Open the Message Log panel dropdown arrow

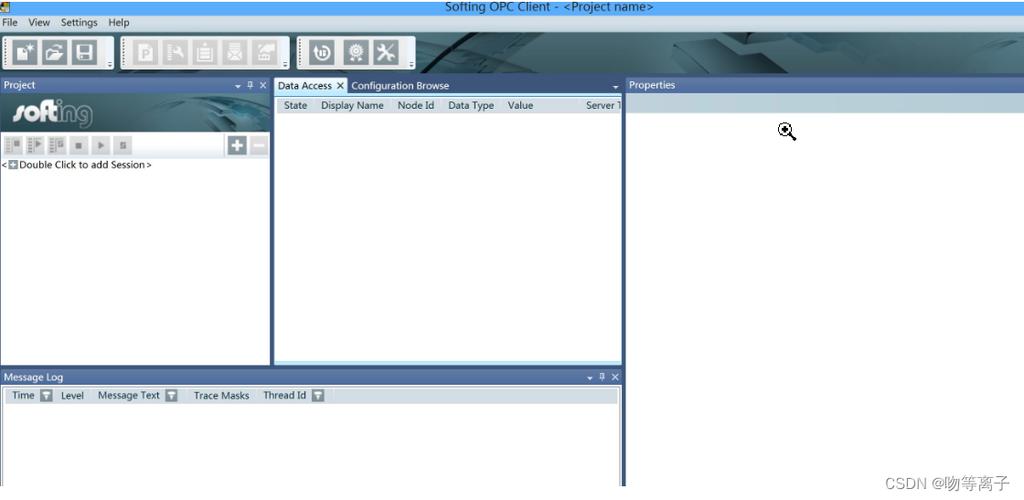tap(590, 378)
